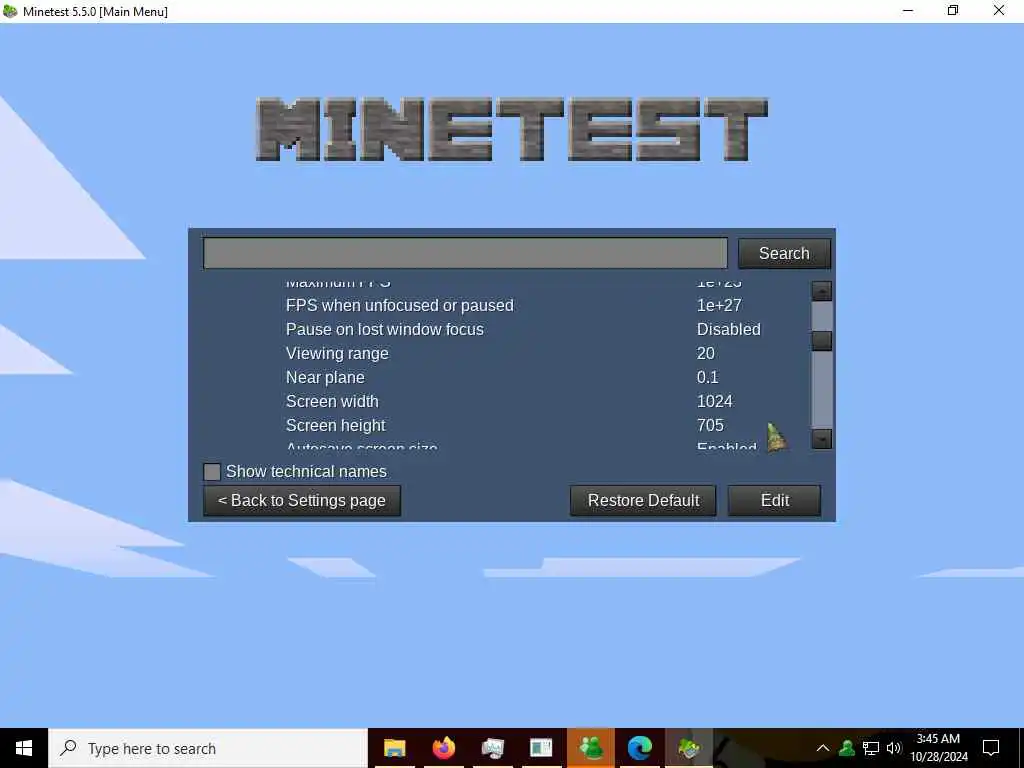The image size is (1024, 768).
Task: Go back to Settings page
Action: (302, 500)
